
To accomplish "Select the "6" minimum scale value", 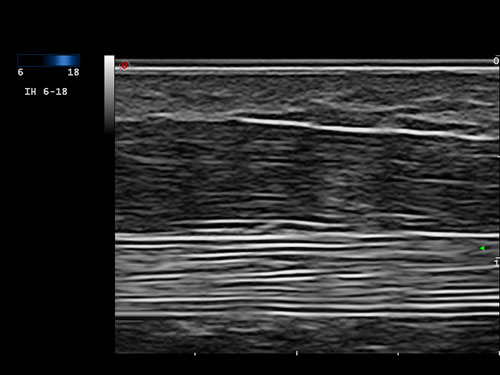I will (20, 72).
